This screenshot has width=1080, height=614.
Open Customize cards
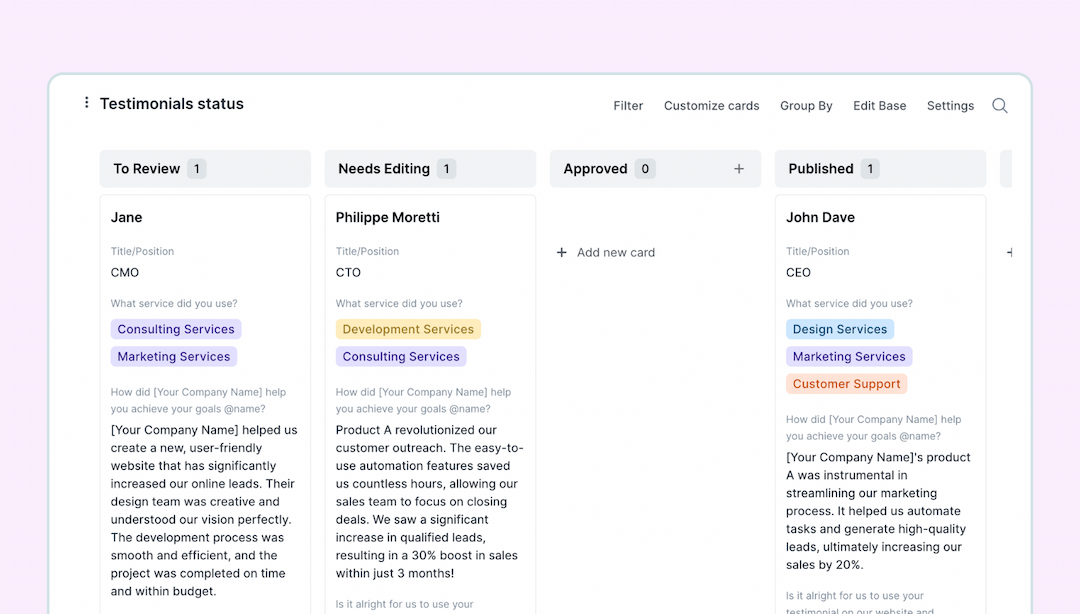[711, 105]
